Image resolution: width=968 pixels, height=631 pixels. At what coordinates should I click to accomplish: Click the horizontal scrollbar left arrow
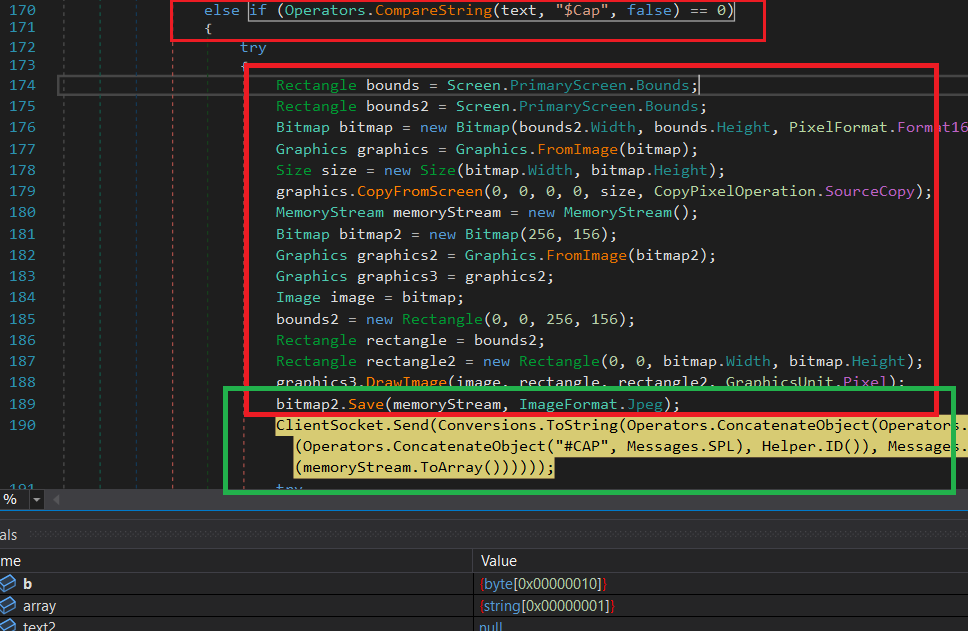tap(56, 499)
